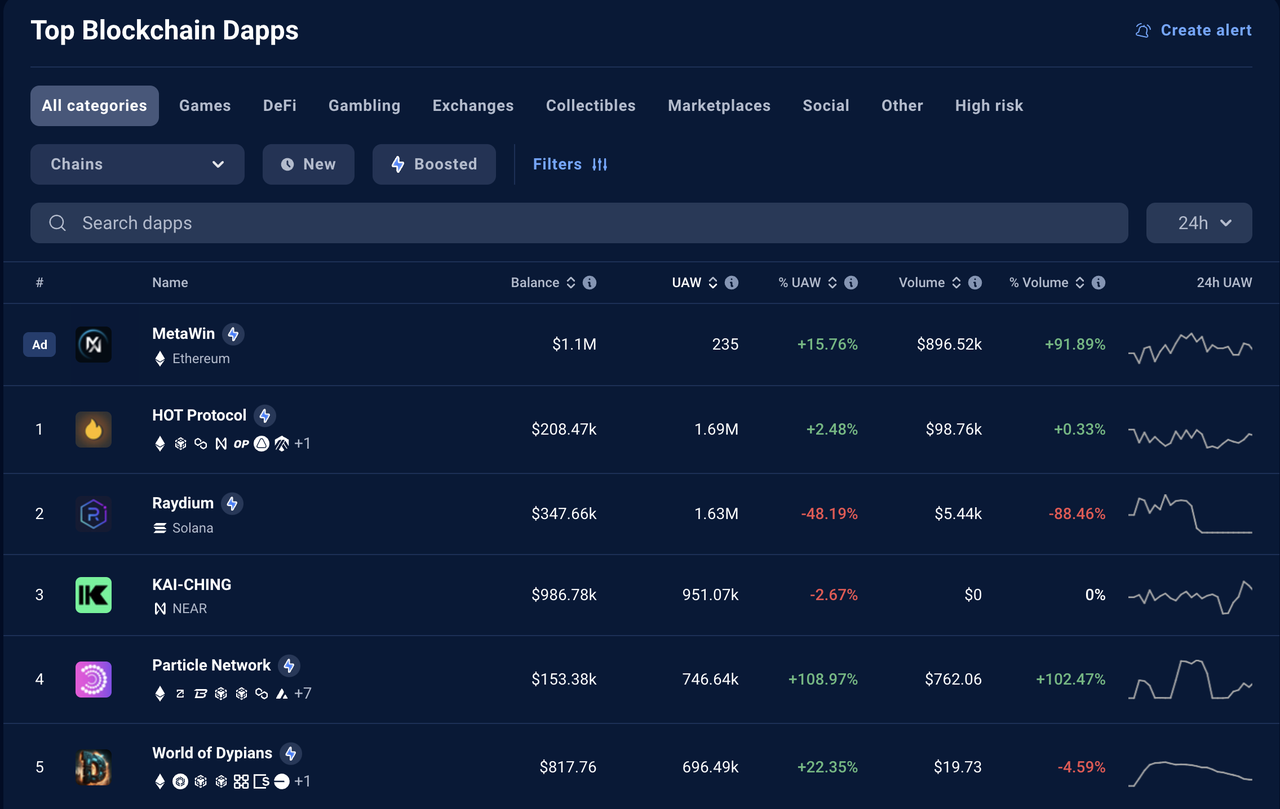
Task: Expand the +1 chains under HOT Protocol
Action: tap(302, 443)
